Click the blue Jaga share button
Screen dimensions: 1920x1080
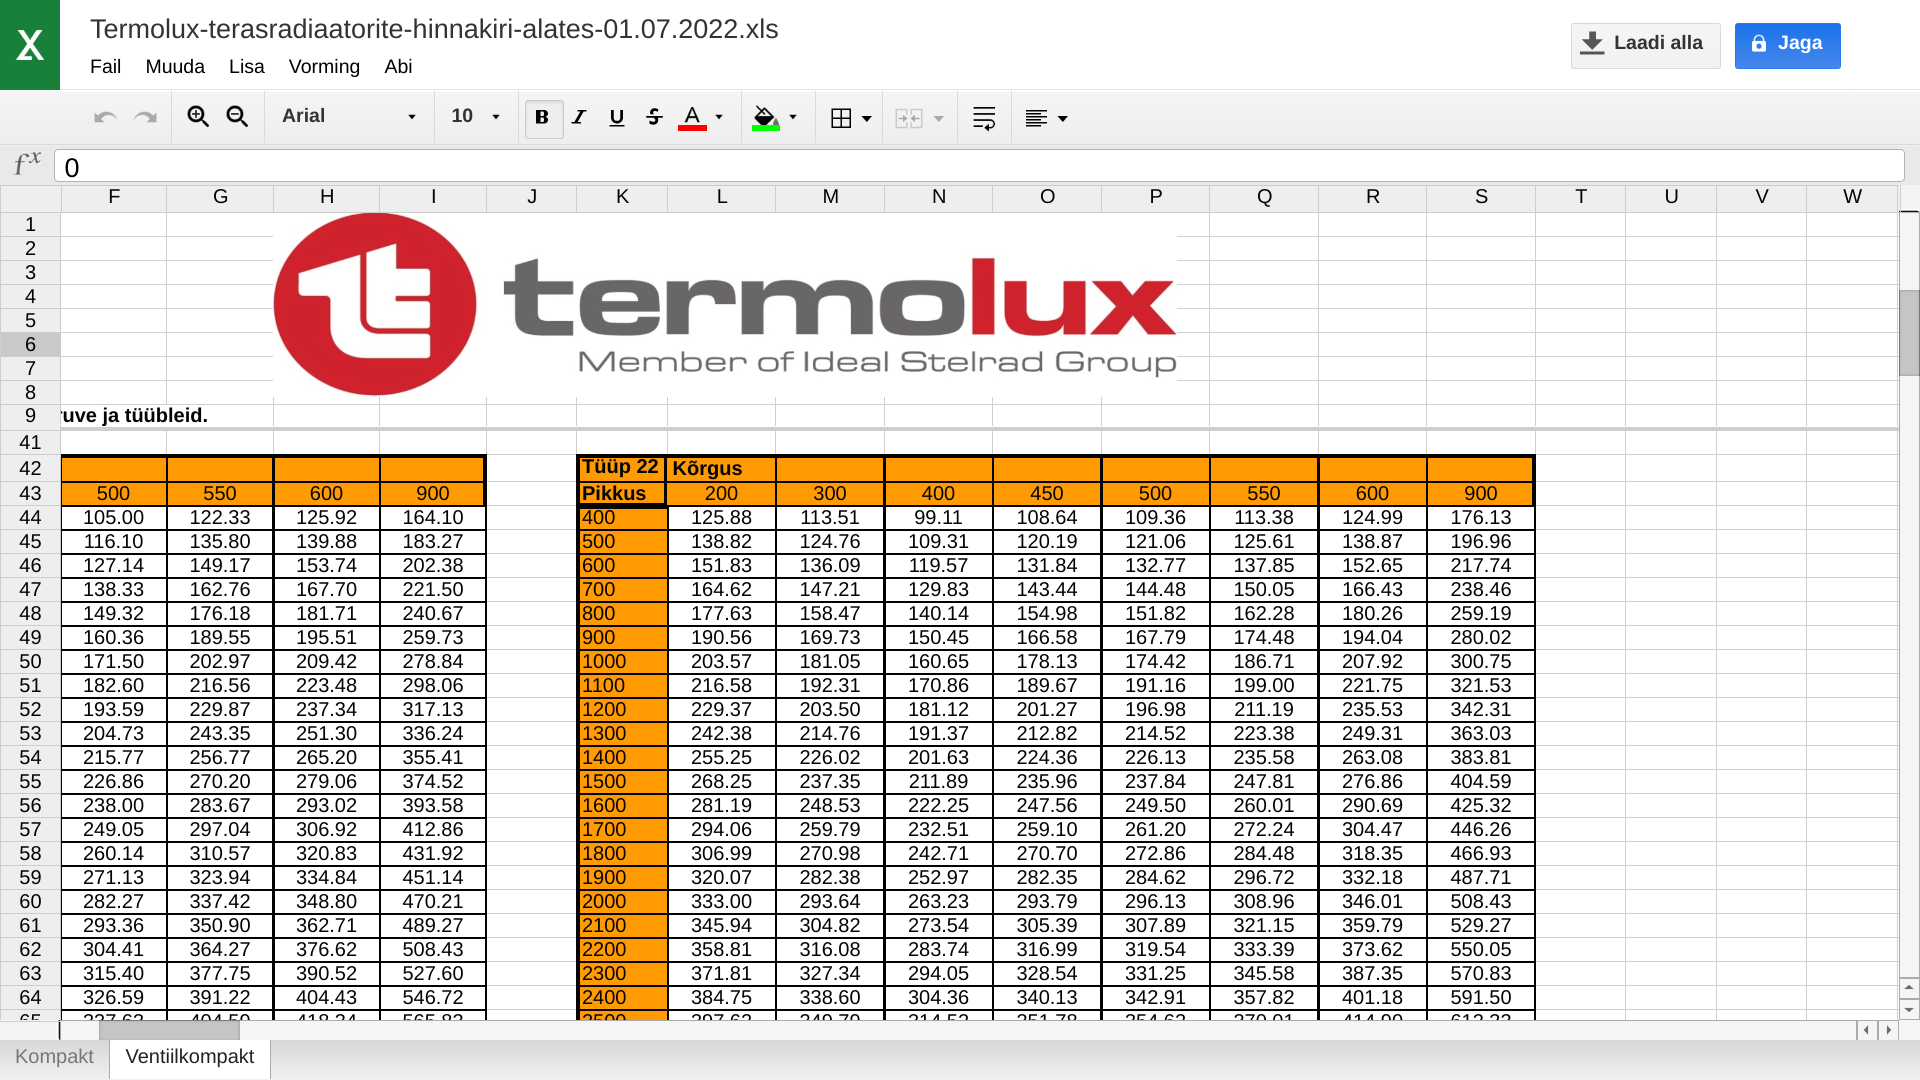[1787, 44]
